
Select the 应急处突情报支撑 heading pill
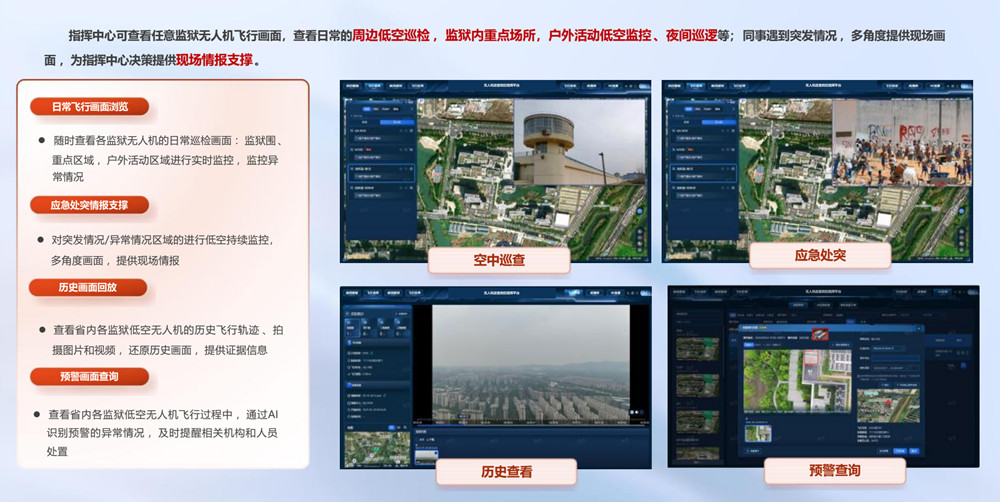[x=89, y=205]
